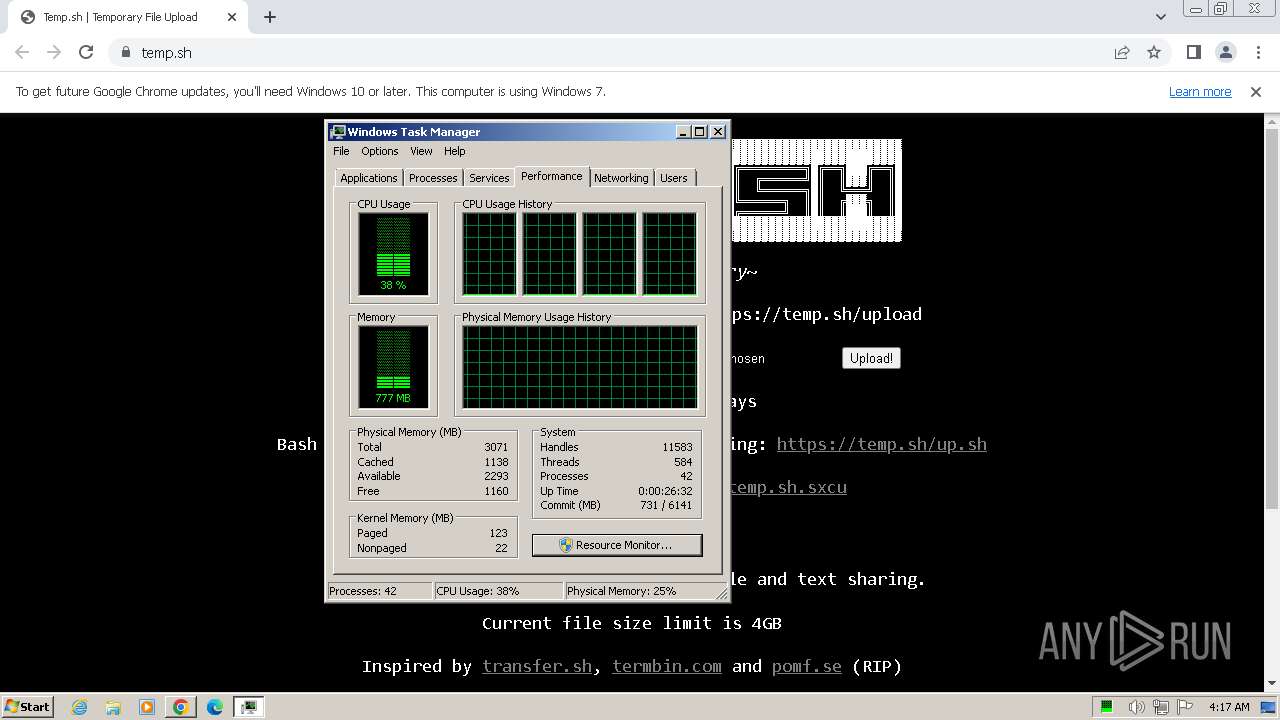This screenshot has width=1280, height=720.
Task: Click the first CPU Usage History graph
Action: tap(489, 254)
